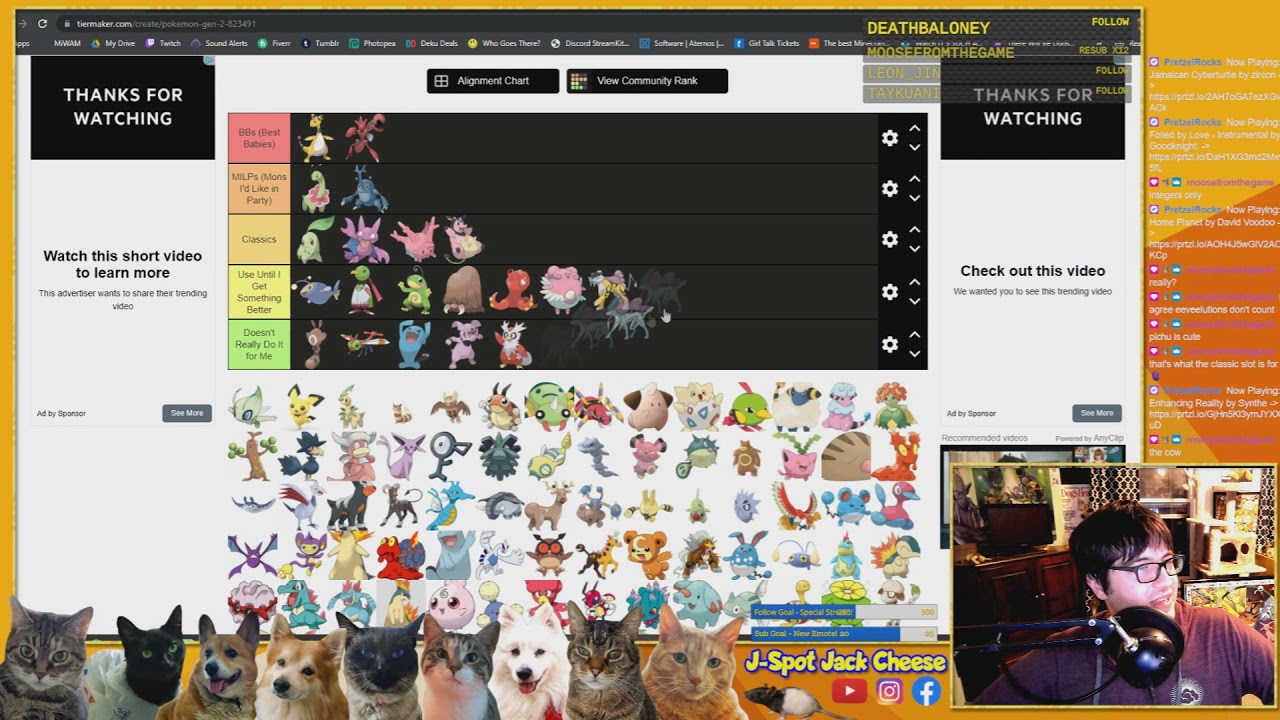Pick Cyndaquil from the unranked pool
This screenshot has width=1280, height=720.
895,557
